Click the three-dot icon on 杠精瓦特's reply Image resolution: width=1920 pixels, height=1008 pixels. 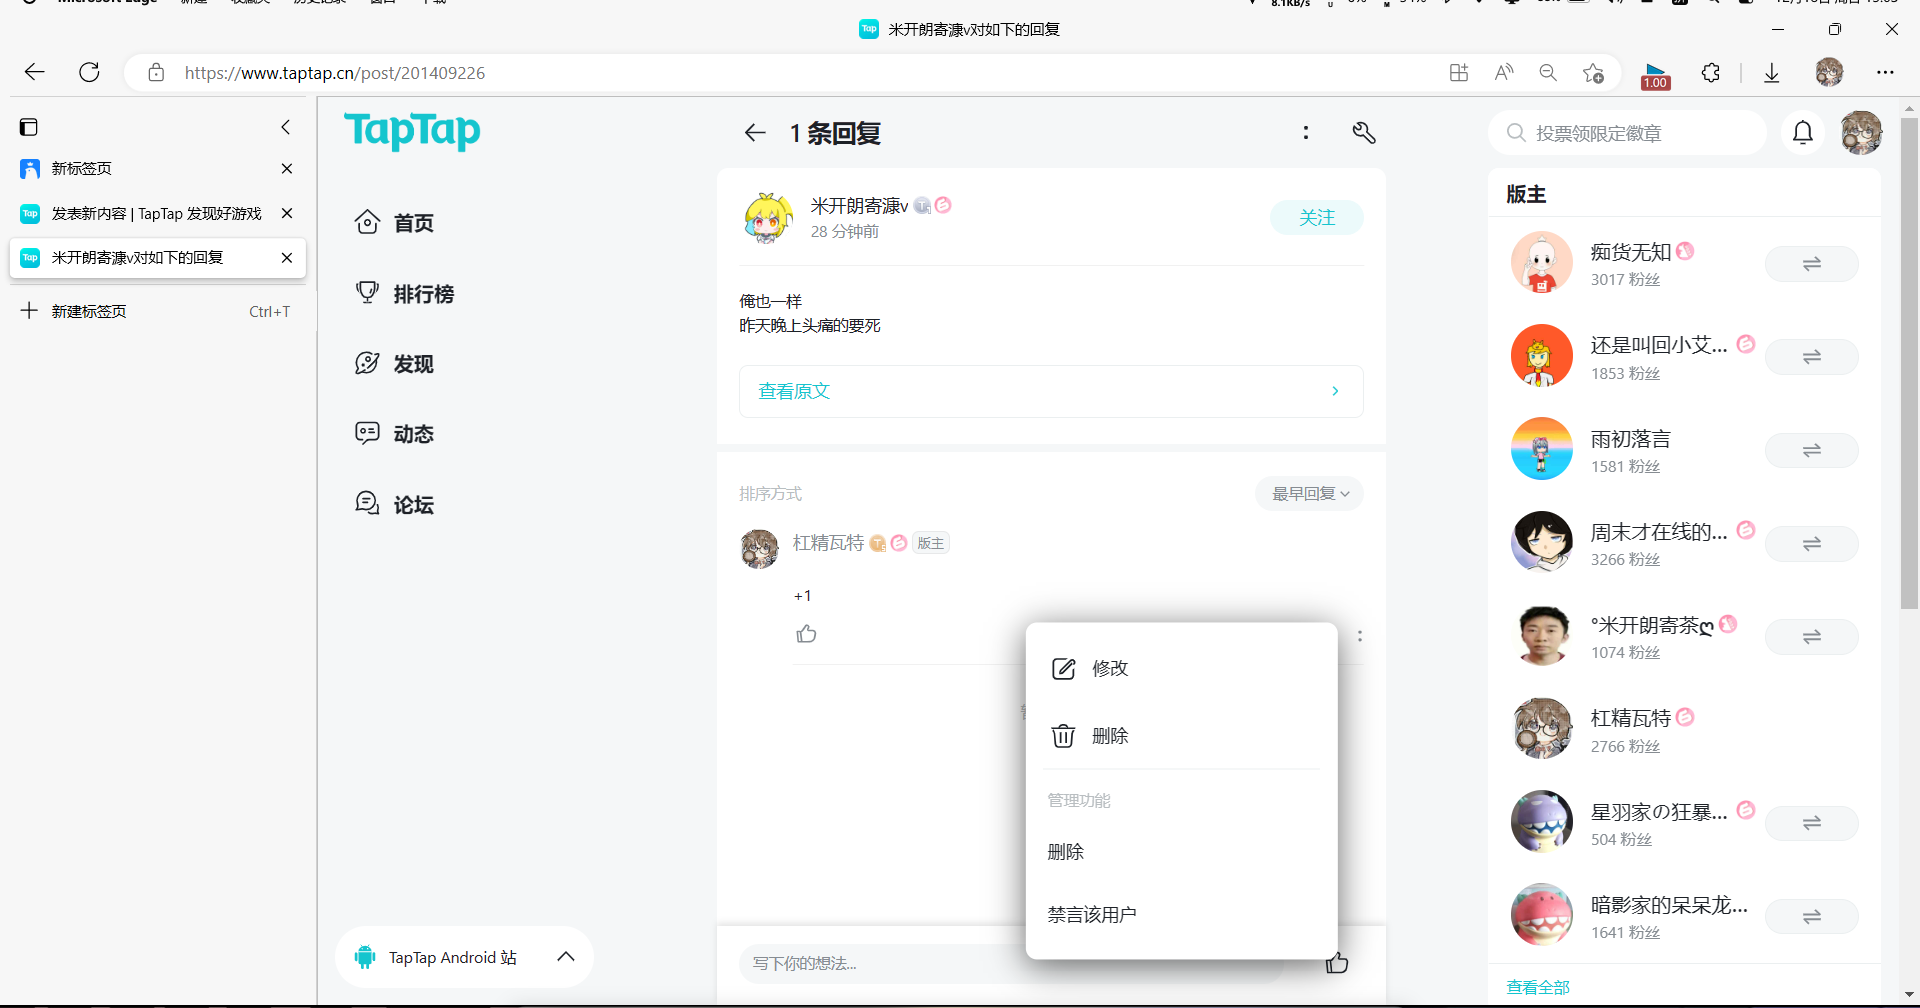1359,636
